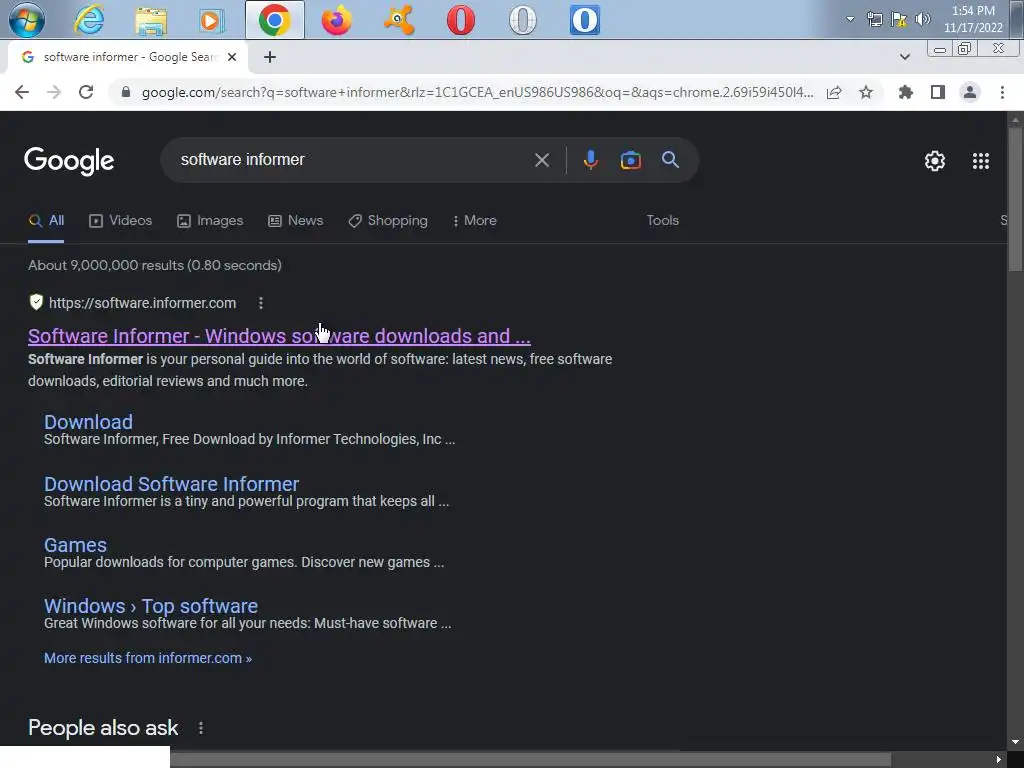Click the scroll down arrow
Screen dimensions: 1024x768
click(1015, 742)
